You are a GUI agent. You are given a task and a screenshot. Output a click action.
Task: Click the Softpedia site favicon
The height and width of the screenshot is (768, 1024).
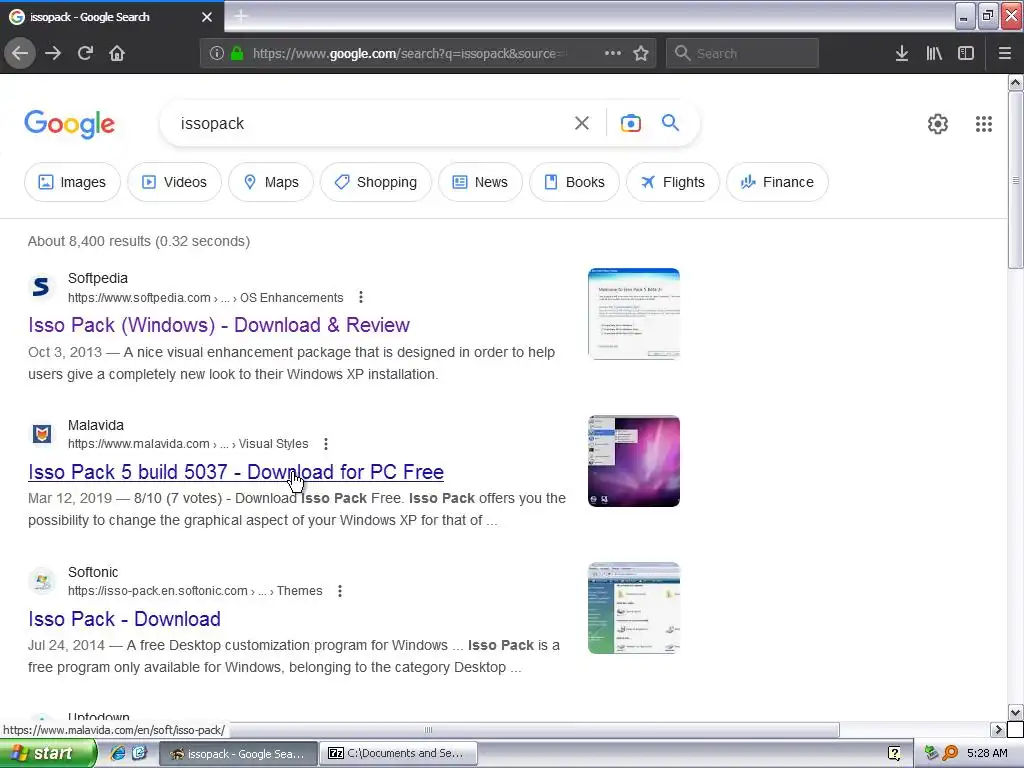(x=41, y=287)
